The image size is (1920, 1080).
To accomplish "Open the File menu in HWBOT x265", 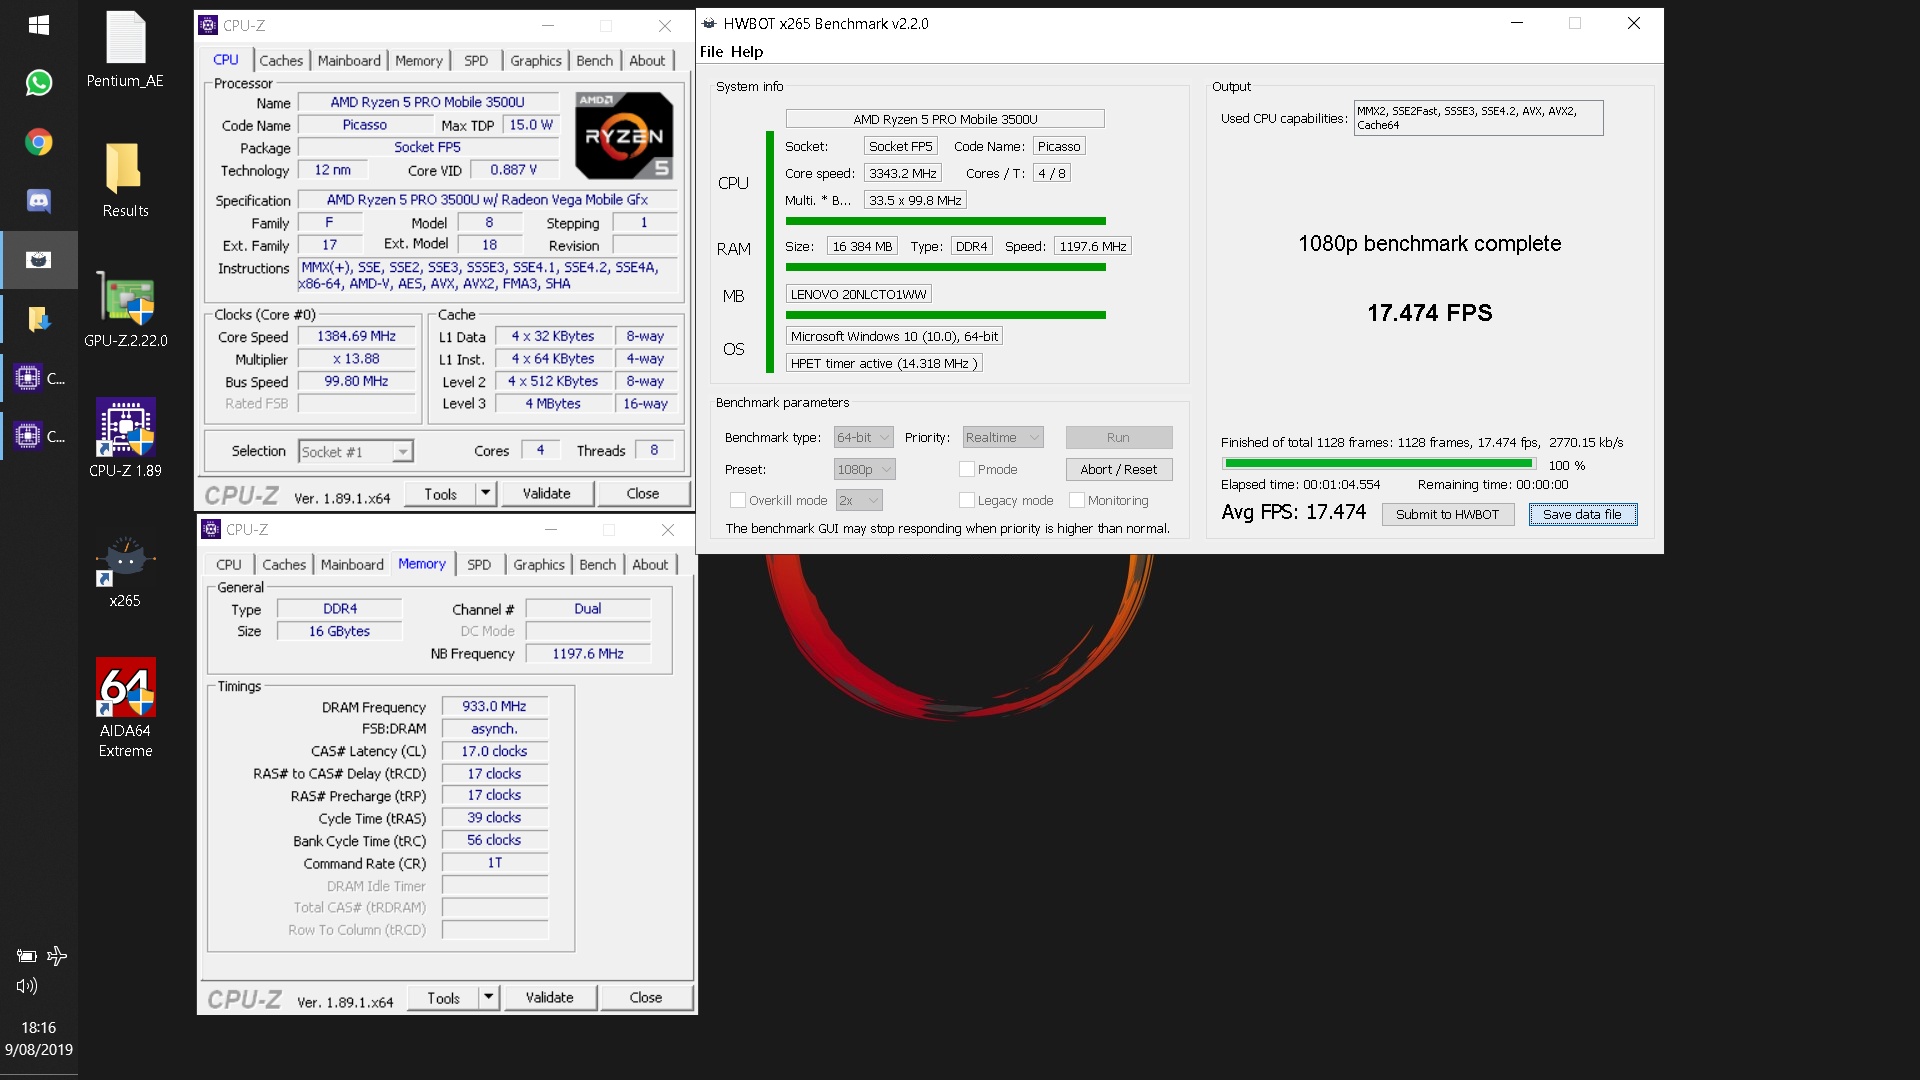I will point(711,52).
